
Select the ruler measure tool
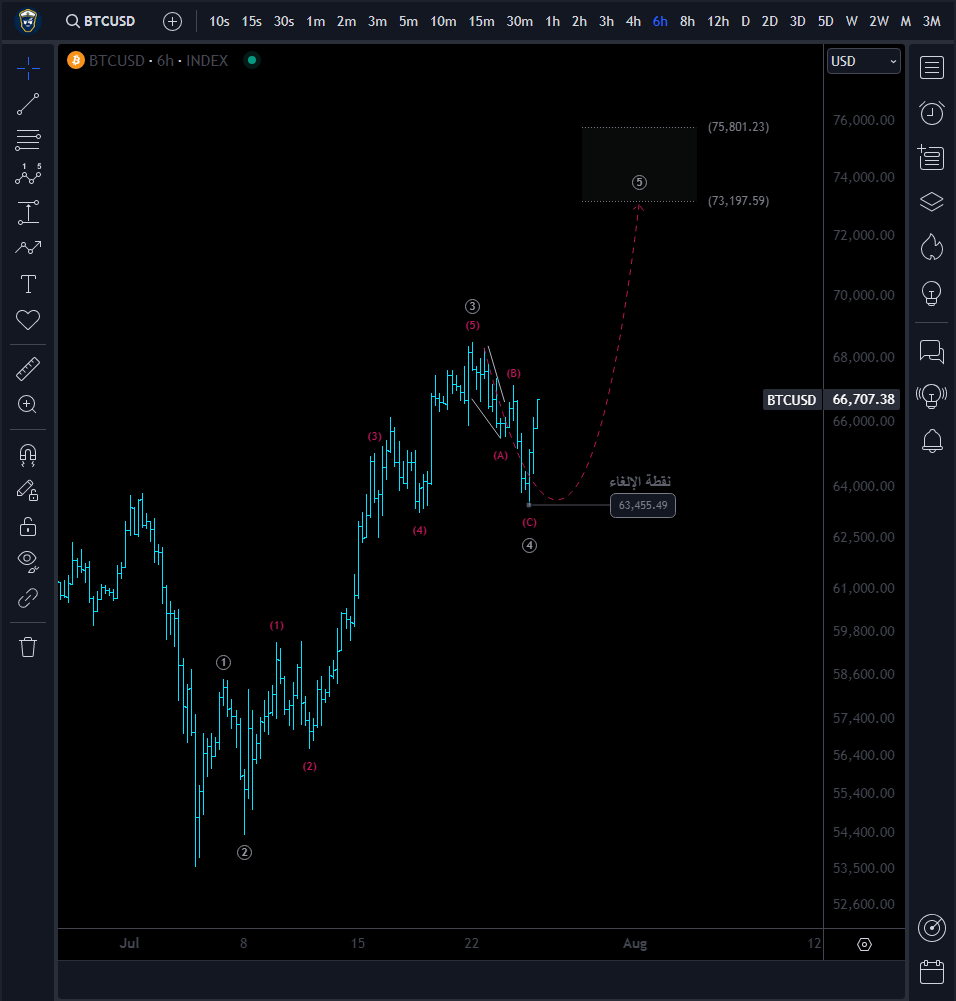pos(28,369)
